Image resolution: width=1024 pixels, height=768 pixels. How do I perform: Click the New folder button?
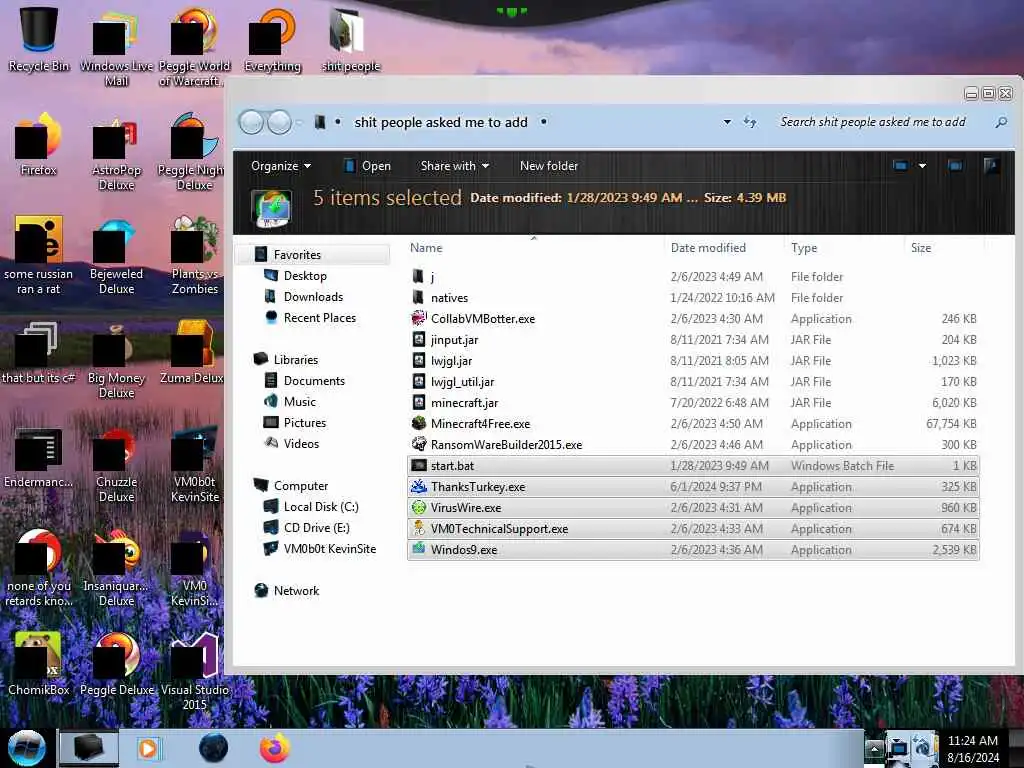pyautogui.click(x=549, y=166)
